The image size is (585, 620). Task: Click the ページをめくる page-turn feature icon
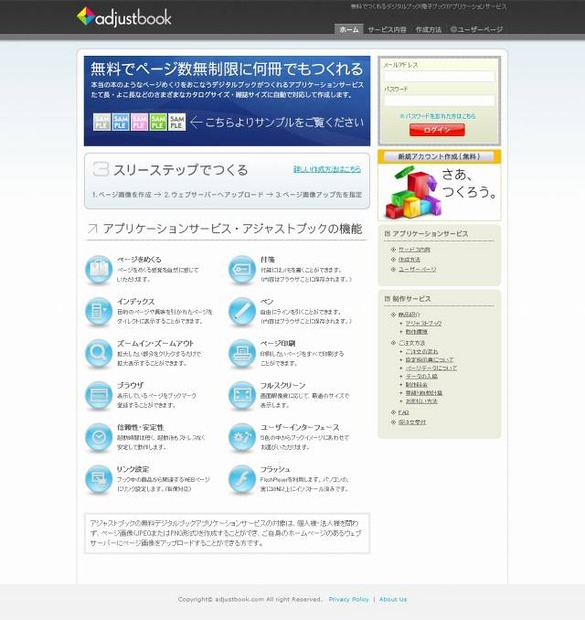click(x=98, y=269)
